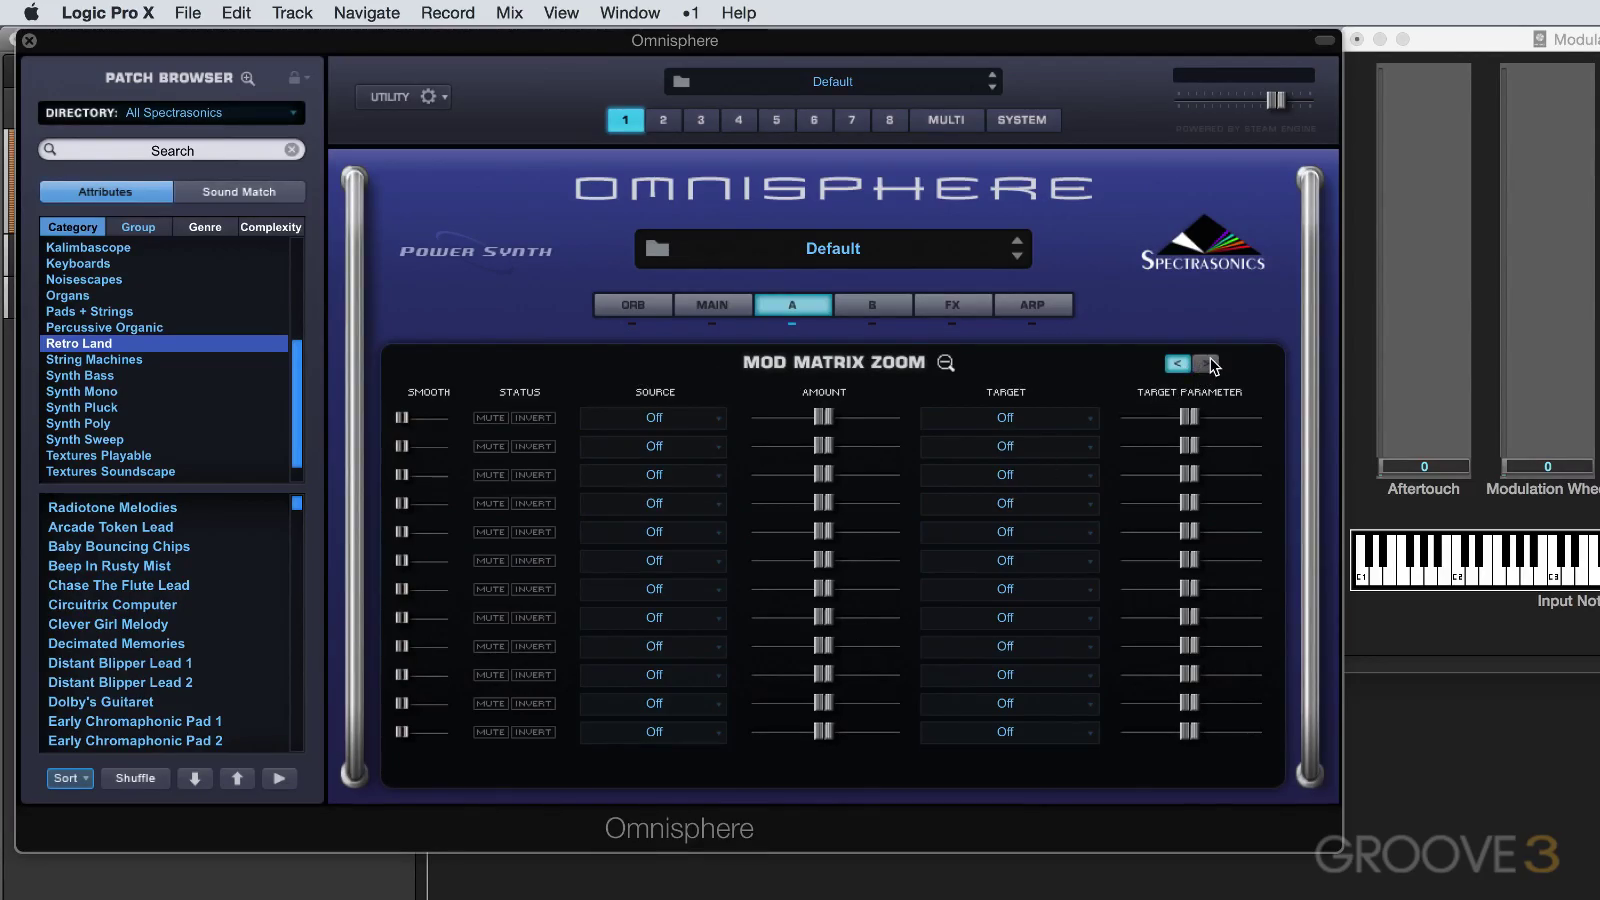This screenshot has height=900, width=1600.
Task: Adjust the master volume slider at top right
Action: [1276, 100]
